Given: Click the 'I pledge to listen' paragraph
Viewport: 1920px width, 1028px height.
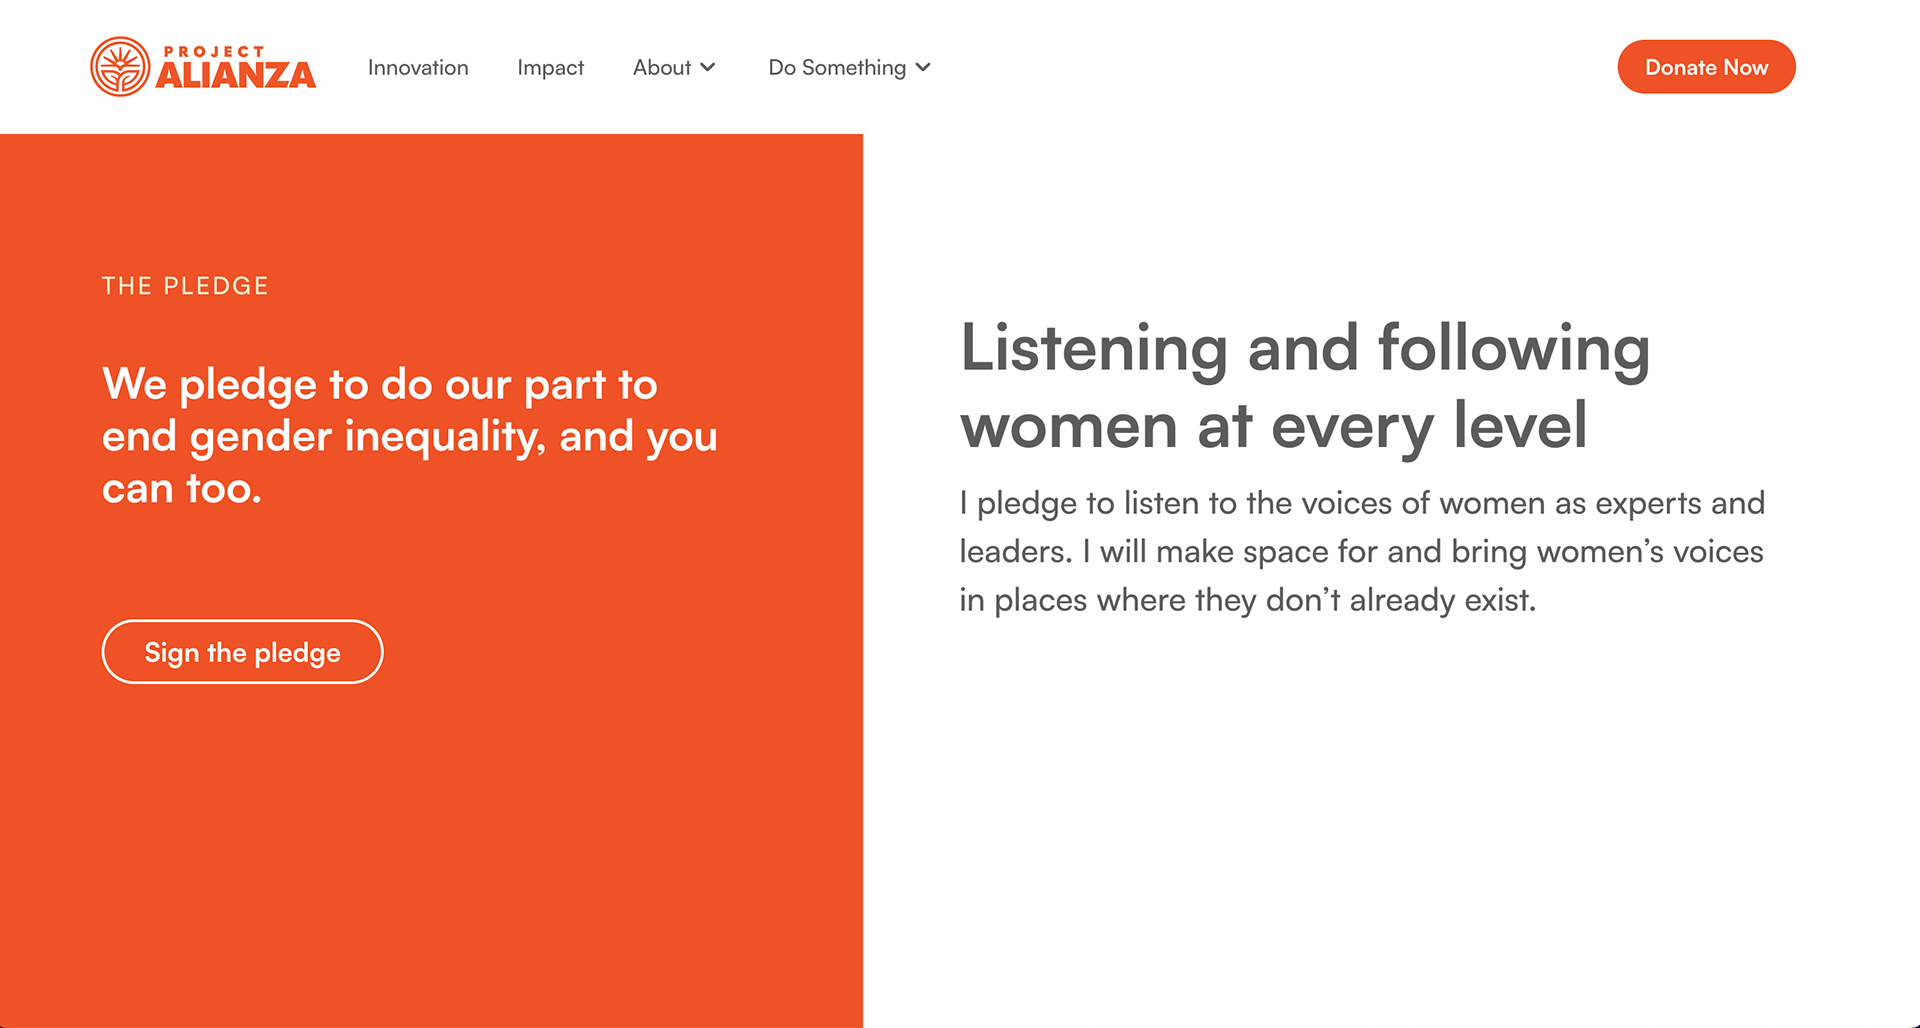Looking at the screenshot, I should [1362, 551].
